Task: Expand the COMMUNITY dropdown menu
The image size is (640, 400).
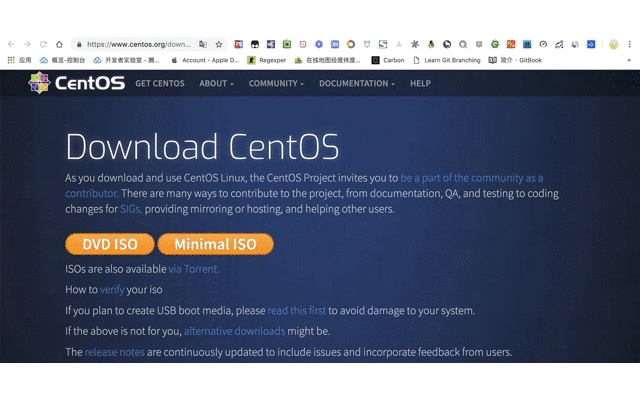Action: tap(276, 83)
